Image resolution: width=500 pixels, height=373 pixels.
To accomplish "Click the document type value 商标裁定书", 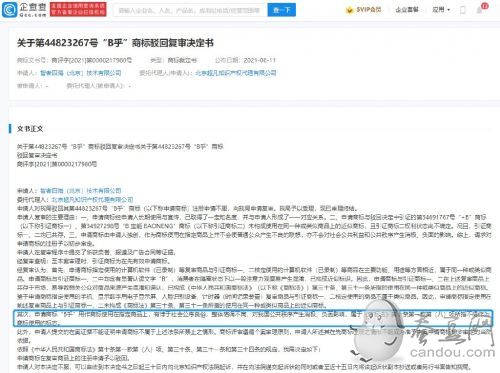I will point(182,60).
